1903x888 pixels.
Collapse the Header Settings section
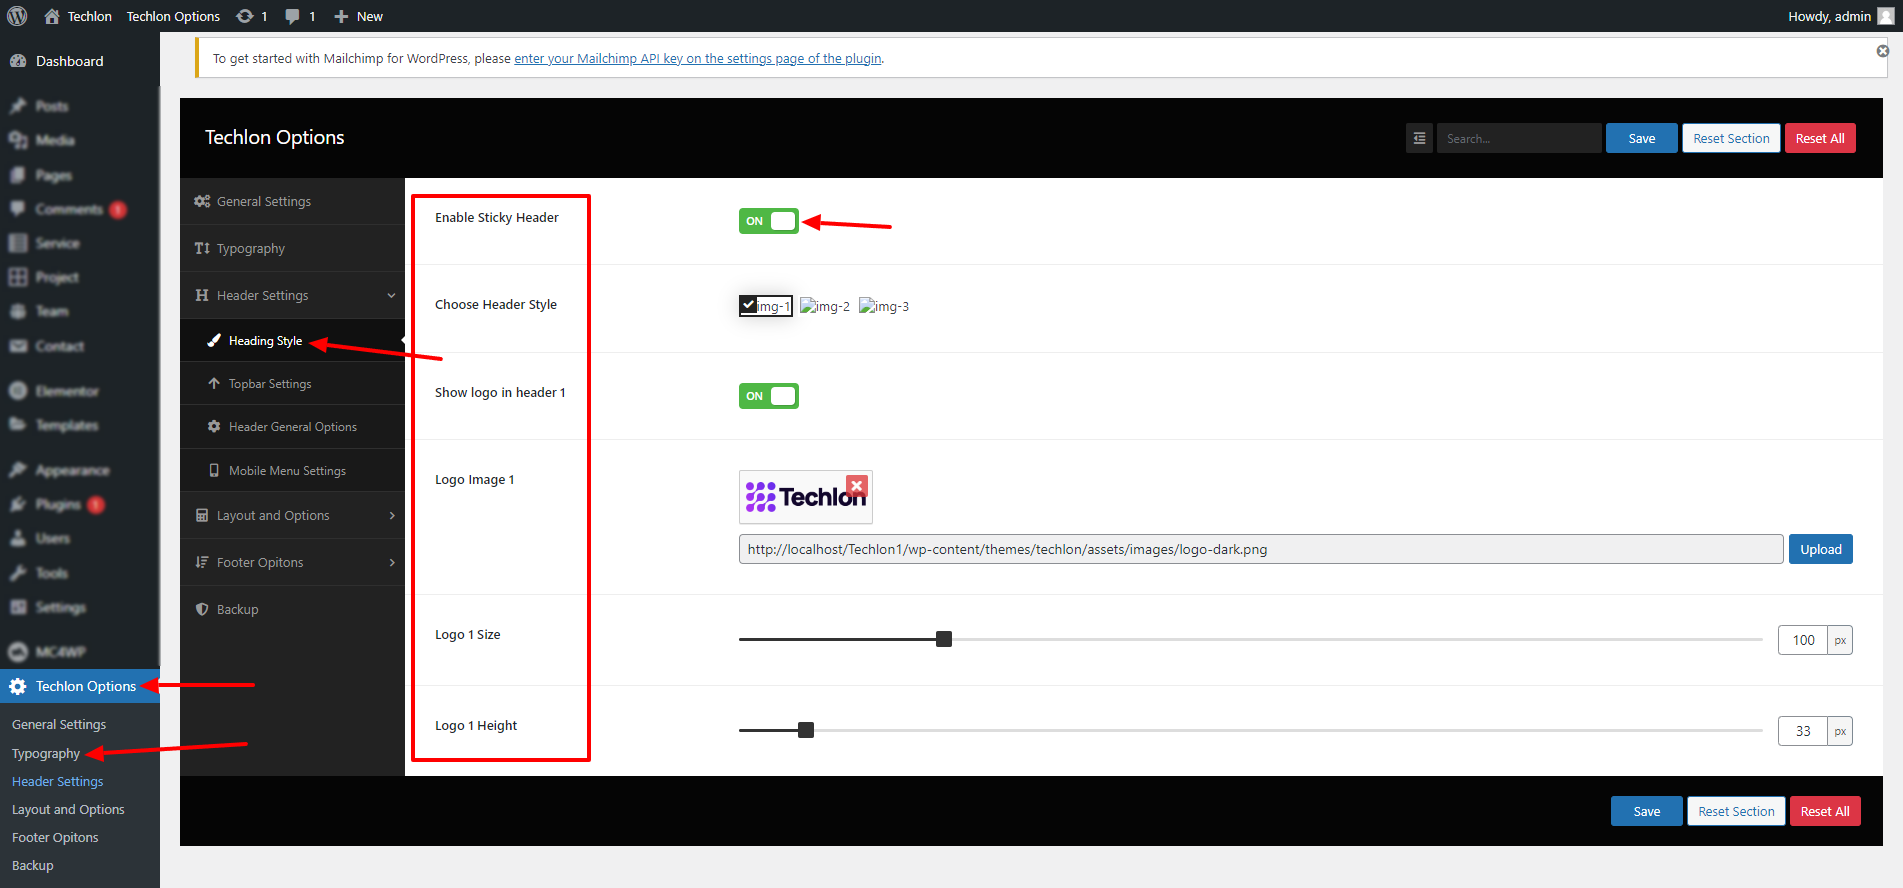point(391,295)
